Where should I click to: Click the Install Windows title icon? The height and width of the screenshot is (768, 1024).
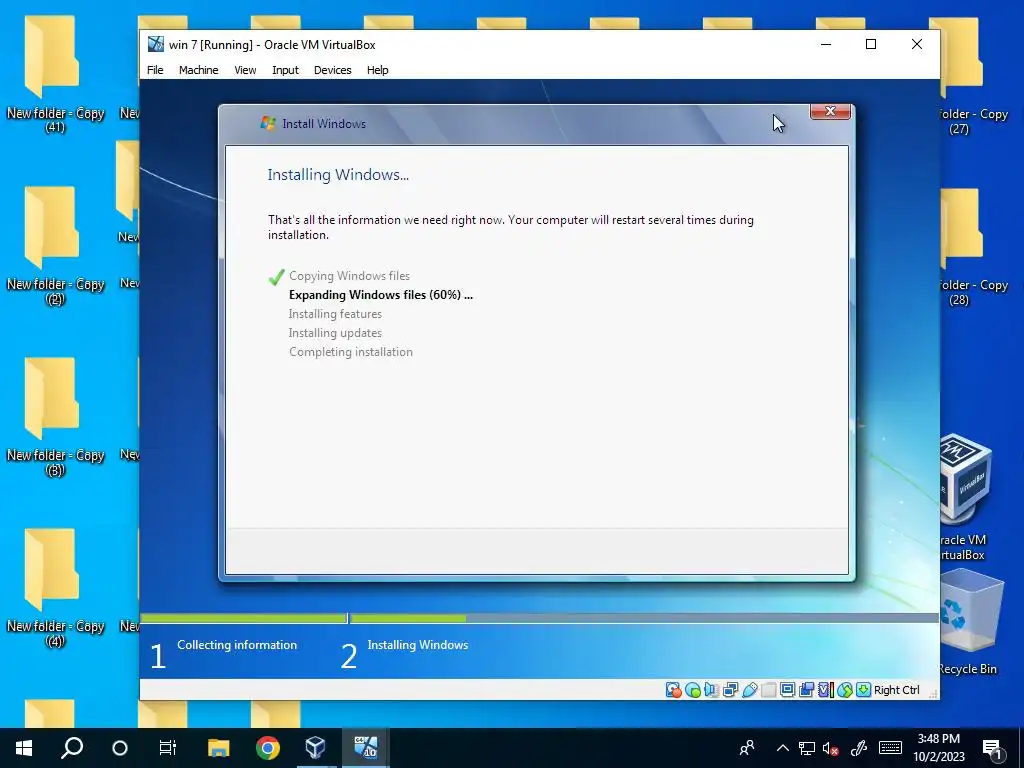pyautogui.click(x=268, y=123)
